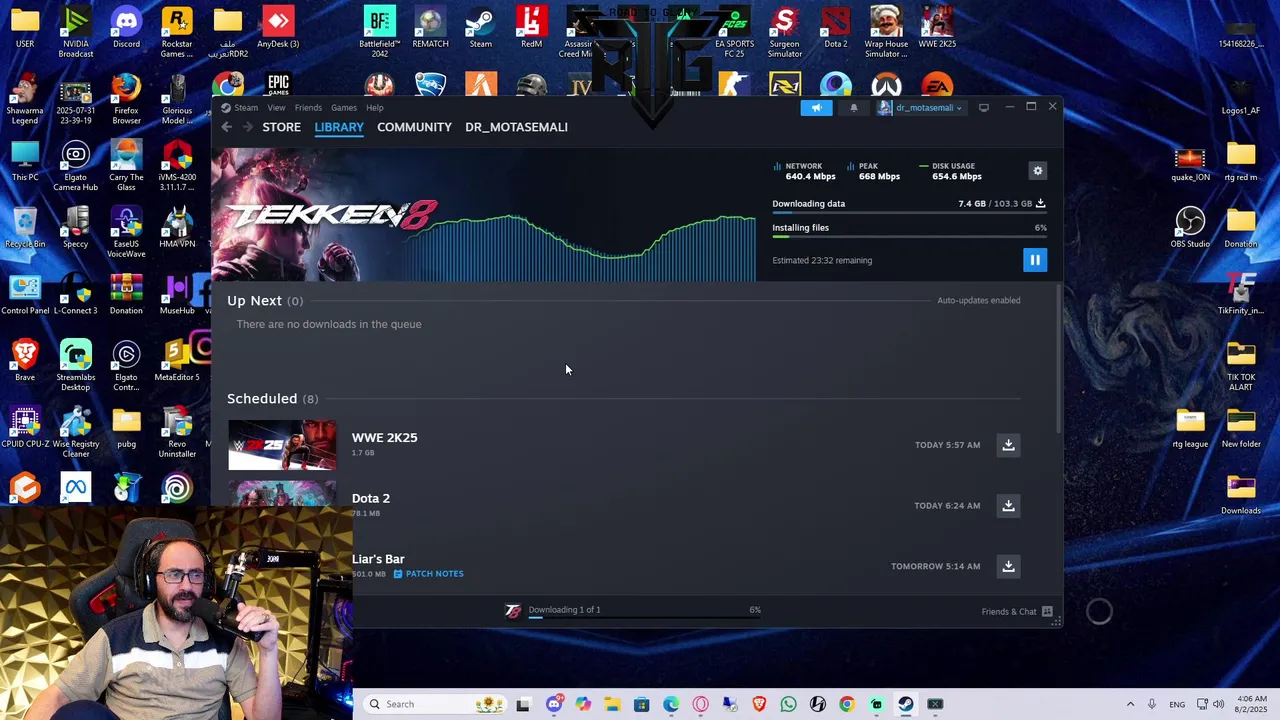This screenshot has height=720, width=1280.
Task: Open Liar's Bar PATCH NOTES link
Action: (x=428, y=574)
